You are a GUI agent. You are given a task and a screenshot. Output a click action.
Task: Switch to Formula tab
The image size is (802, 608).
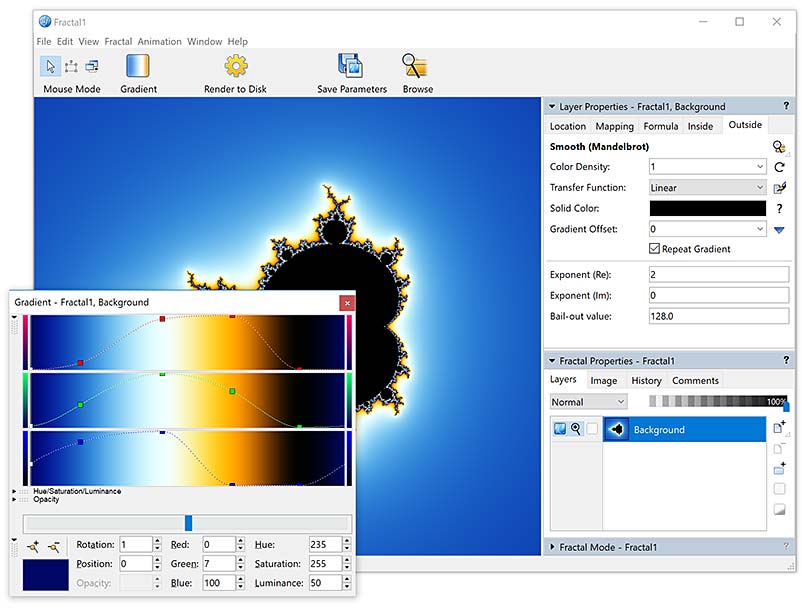tap(661, 126)
